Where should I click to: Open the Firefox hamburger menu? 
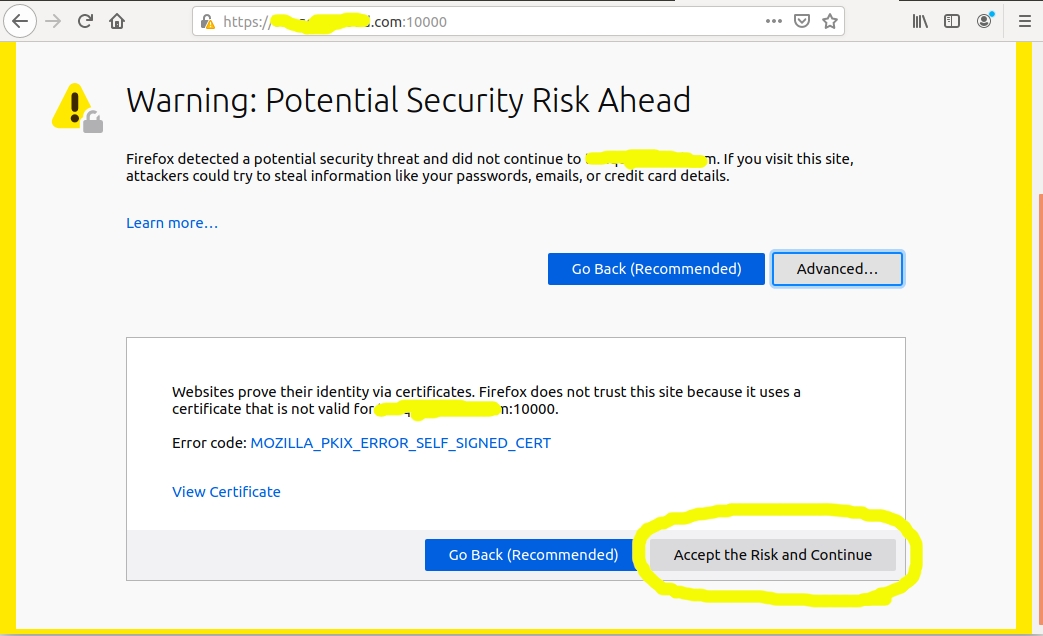(1024, 21)
